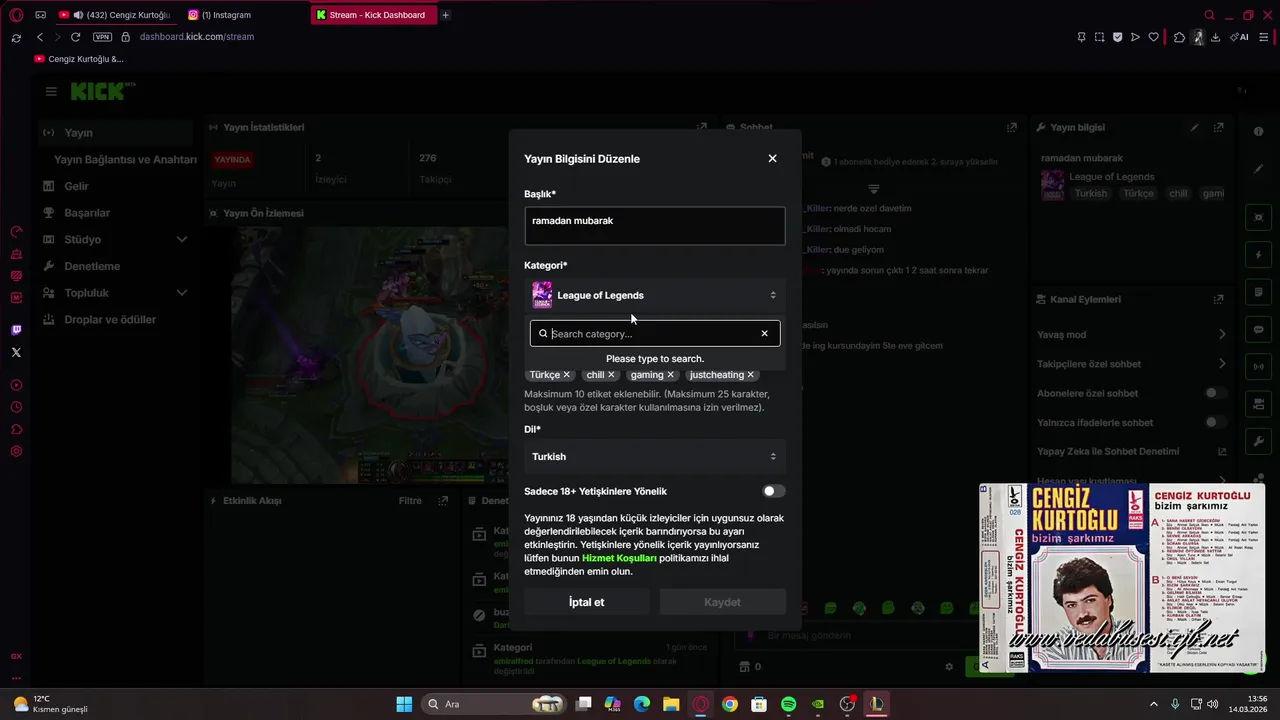Open Opera easy setup menu
Image resolution: width=1280 pixels, height=720 pixels.
1266,37
